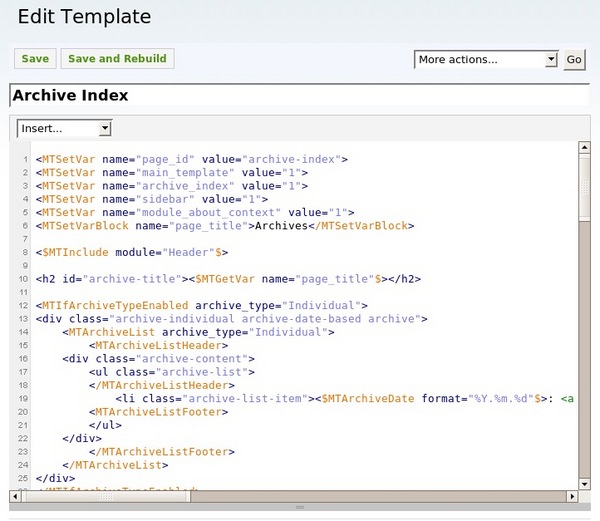Open the More actions dropdown

tap(486, 60)
